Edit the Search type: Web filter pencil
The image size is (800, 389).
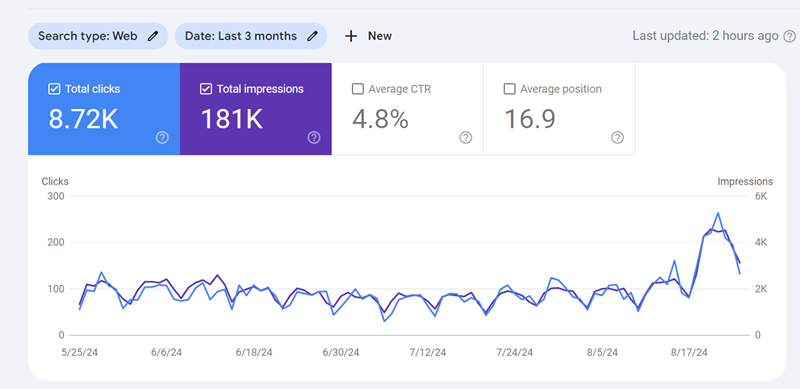[153, 36]
